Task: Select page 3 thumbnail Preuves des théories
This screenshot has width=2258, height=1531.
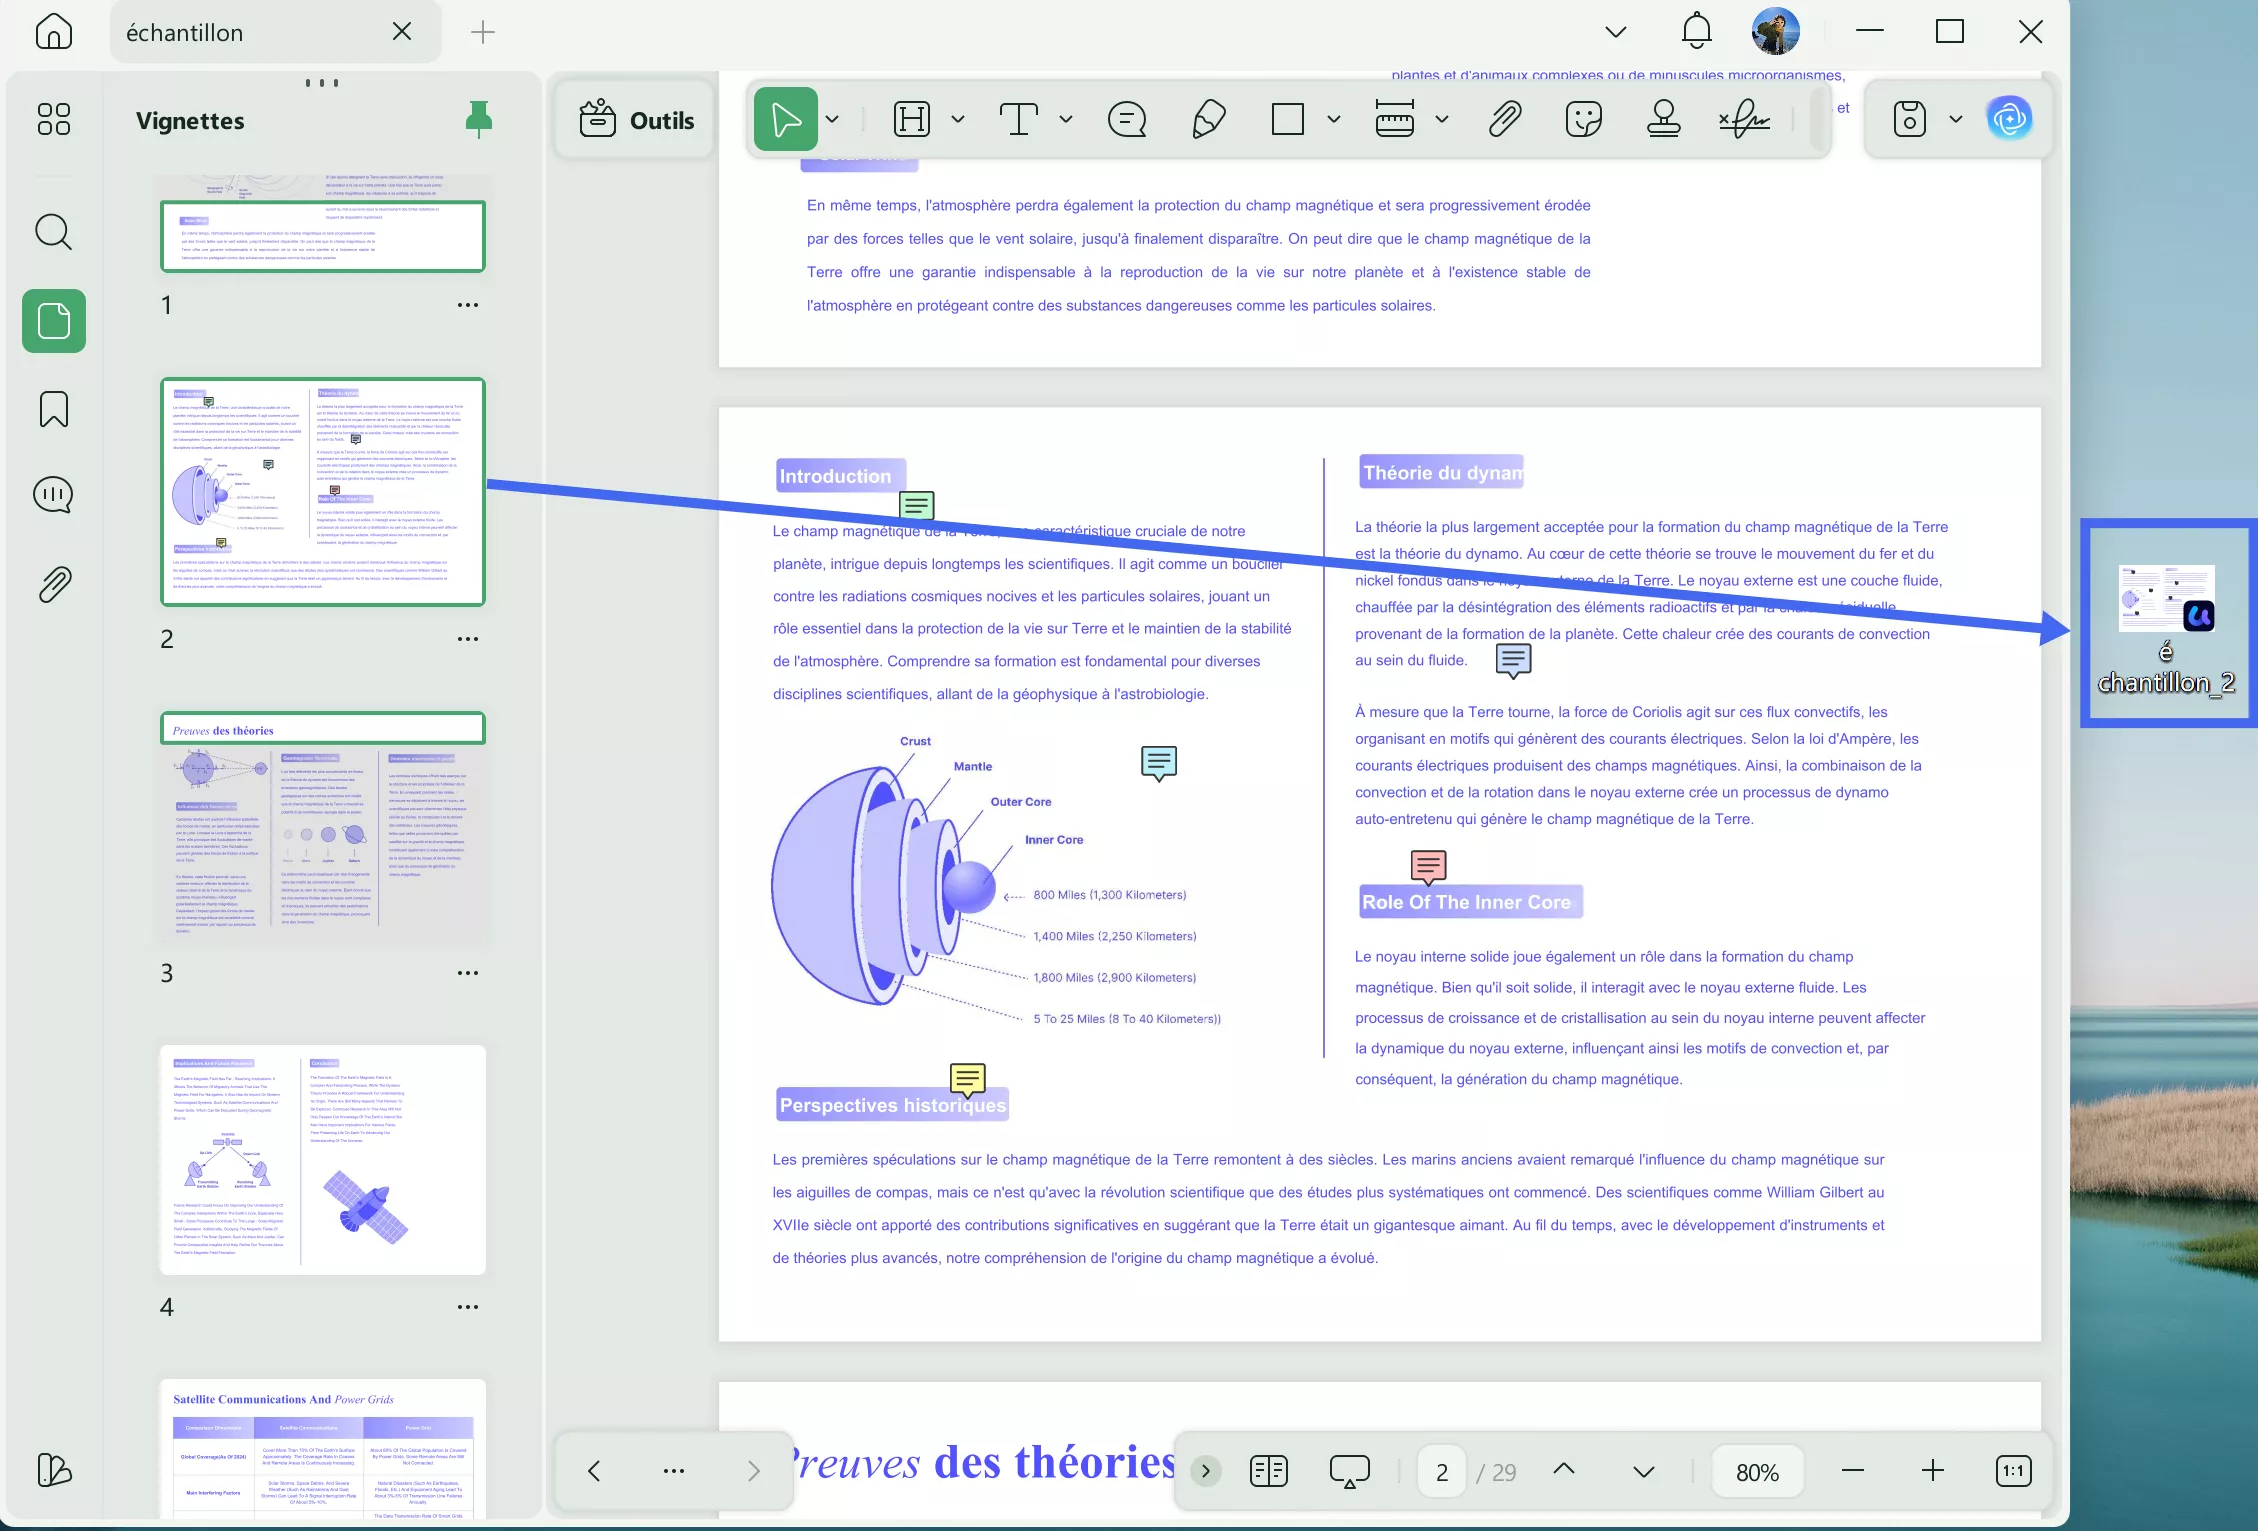Action: 323,827
